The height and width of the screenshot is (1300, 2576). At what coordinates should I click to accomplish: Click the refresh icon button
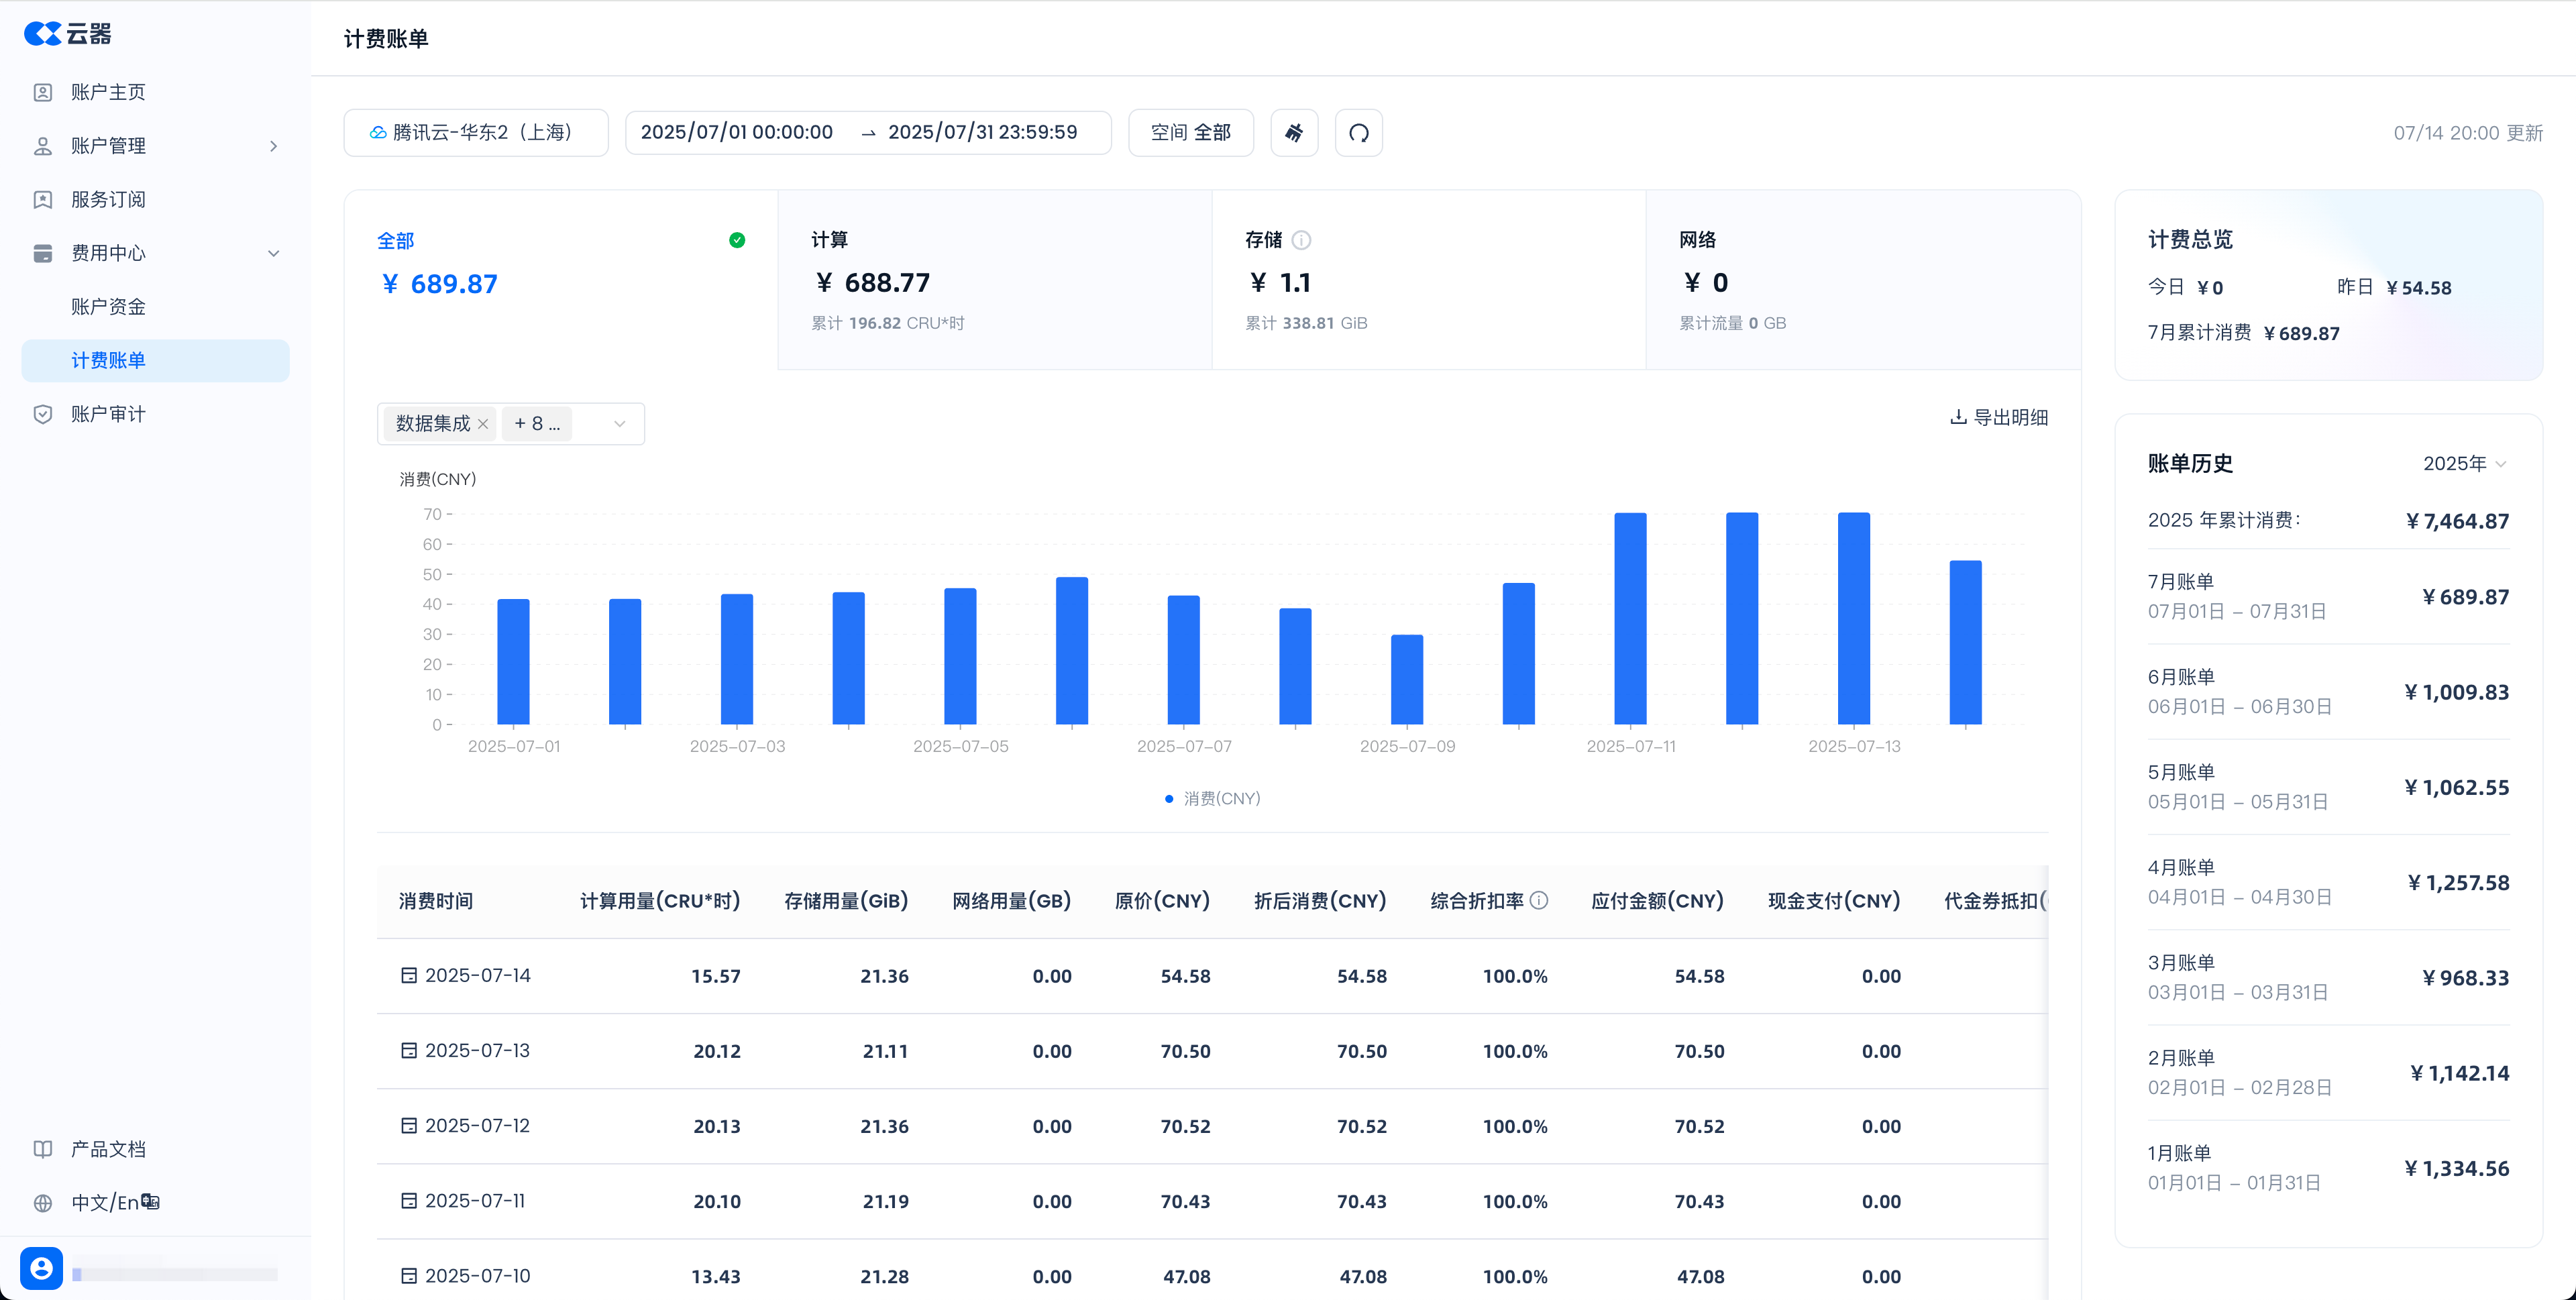(x=1358, y=133)
